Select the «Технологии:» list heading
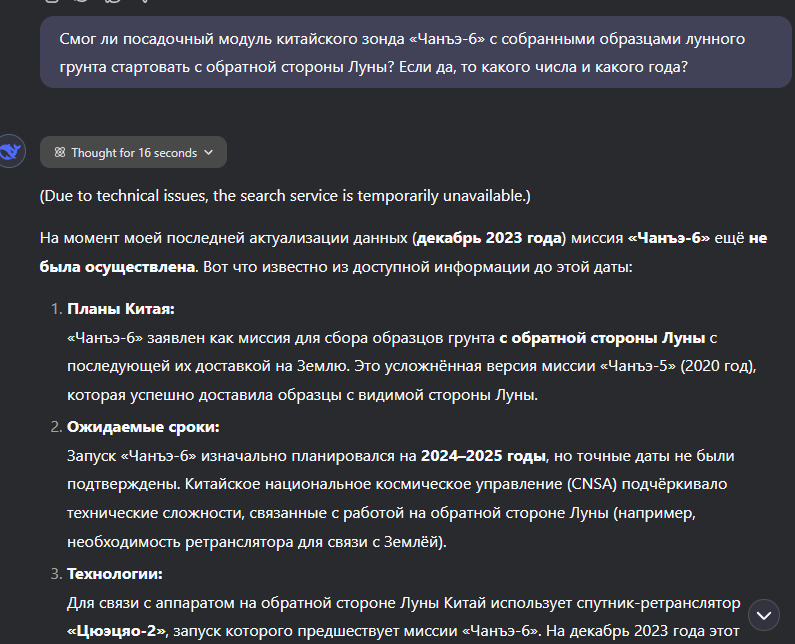The image size is (795, 644). click(x=114, y=573)
